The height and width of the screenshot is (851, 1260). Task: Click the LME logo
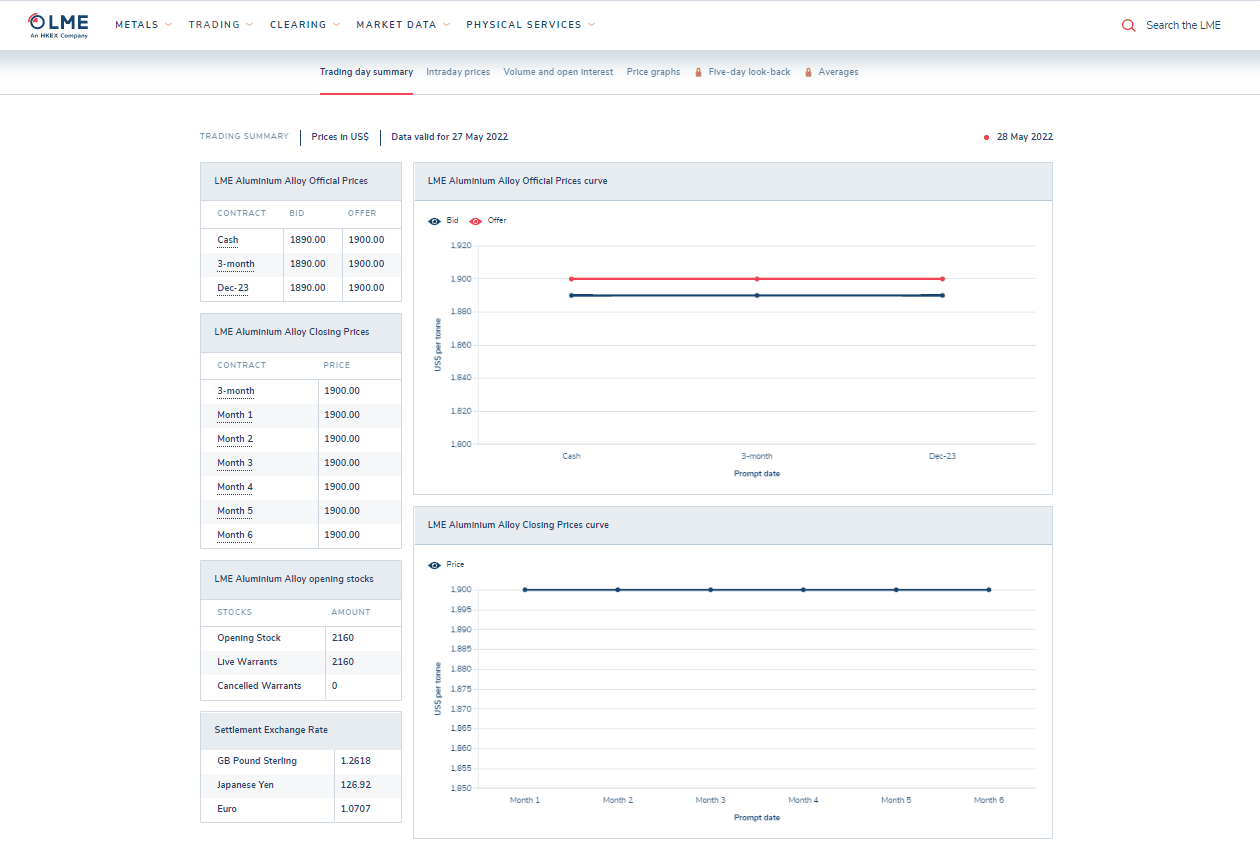59,25
